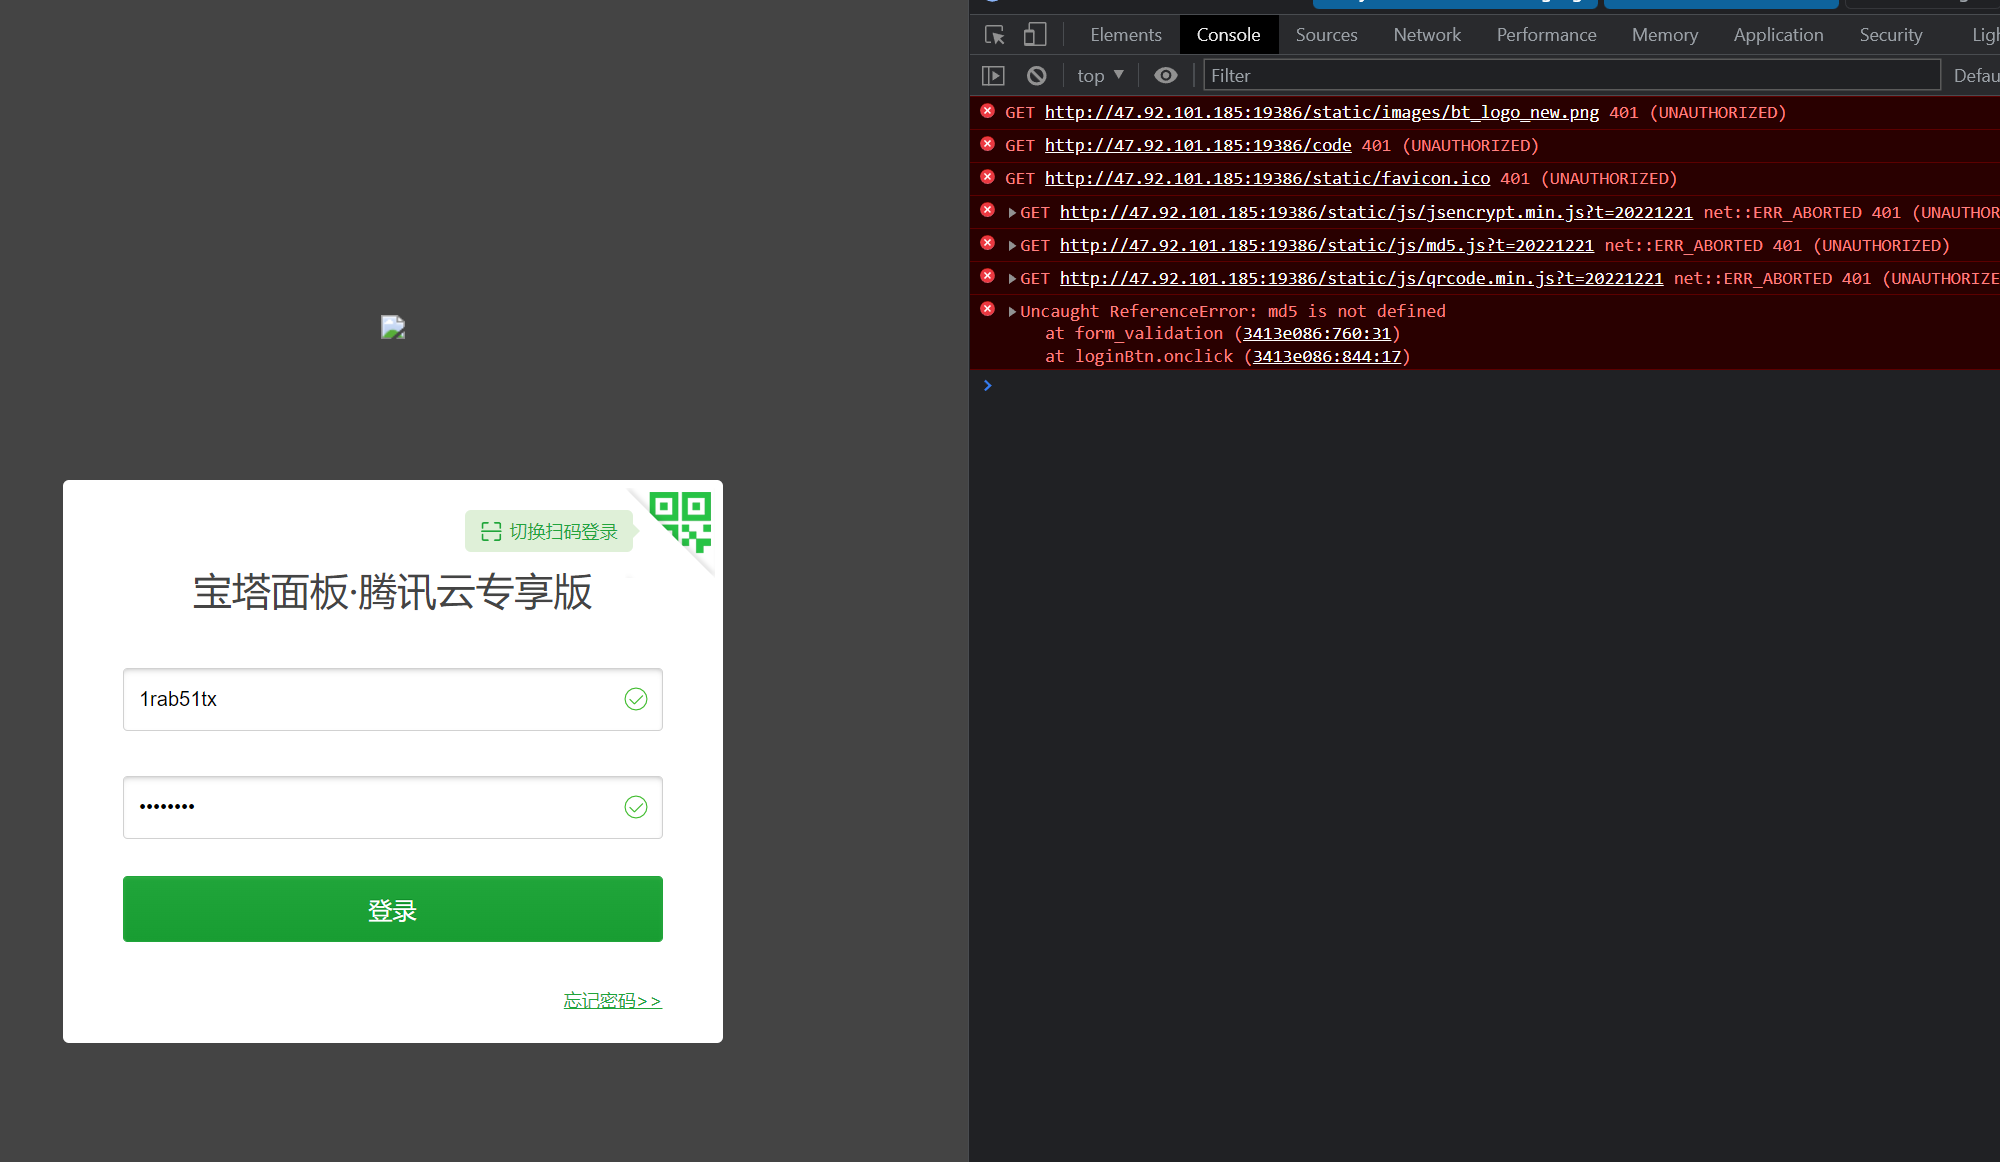Click error icon of favicon.ico row

[x=987, y=177]
